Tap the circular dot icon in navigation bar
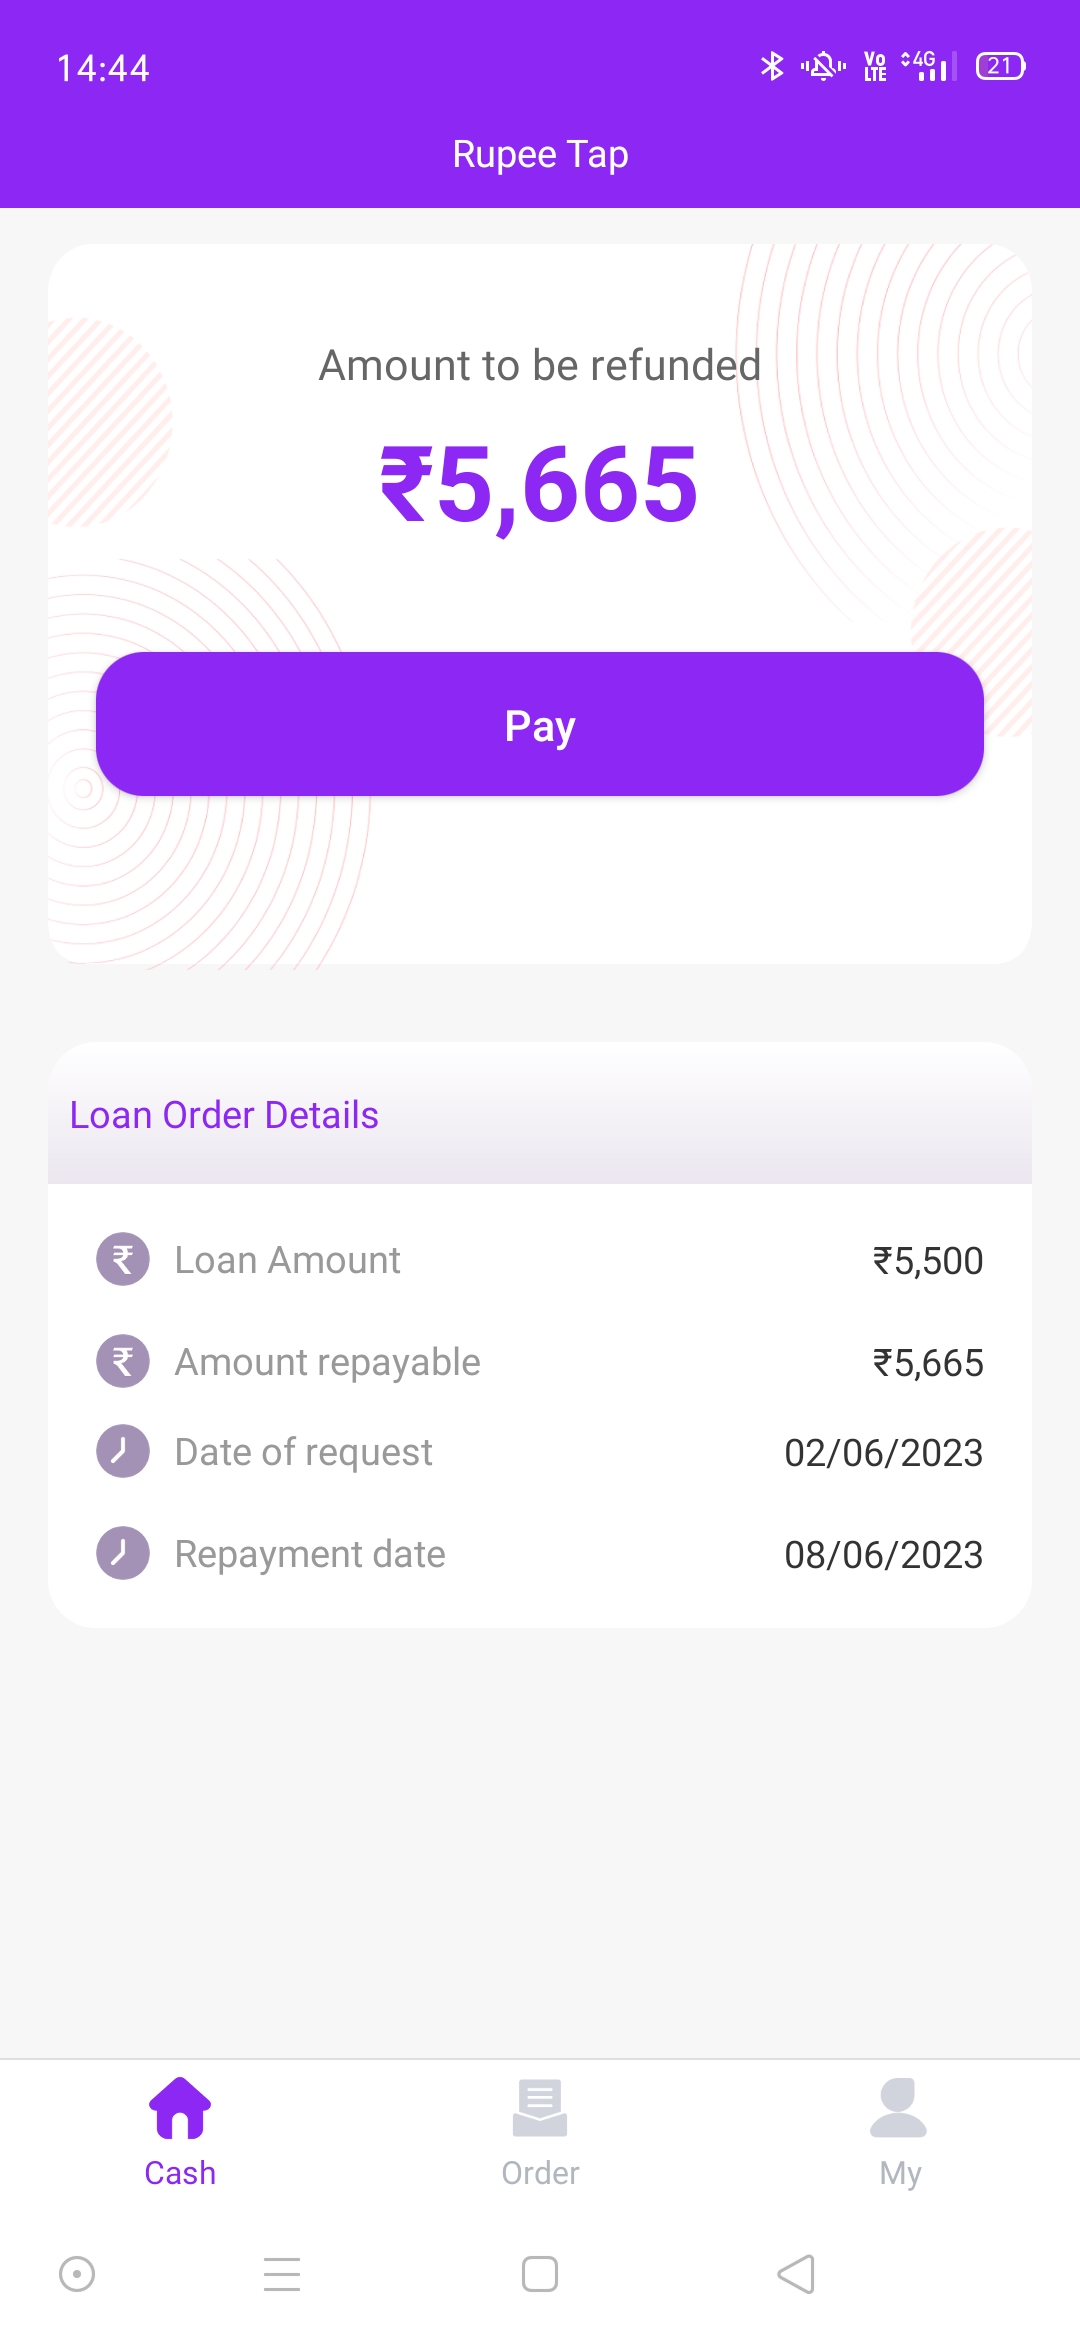Image resolution: width=1080 pixels, height=2340 pixels. [77, 2274]
